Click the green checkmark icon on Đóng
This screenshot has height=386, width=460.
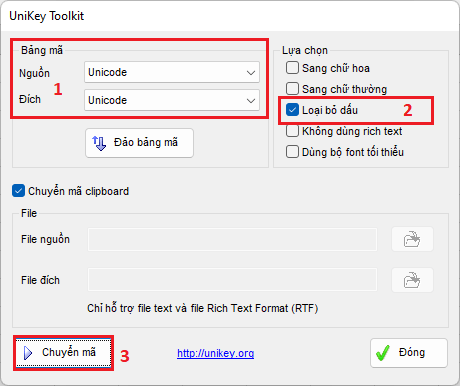383,353
